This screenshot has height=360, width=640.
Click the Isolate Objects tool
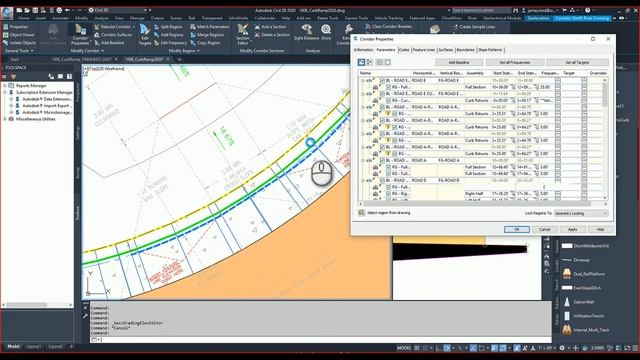tap(19, 42)
